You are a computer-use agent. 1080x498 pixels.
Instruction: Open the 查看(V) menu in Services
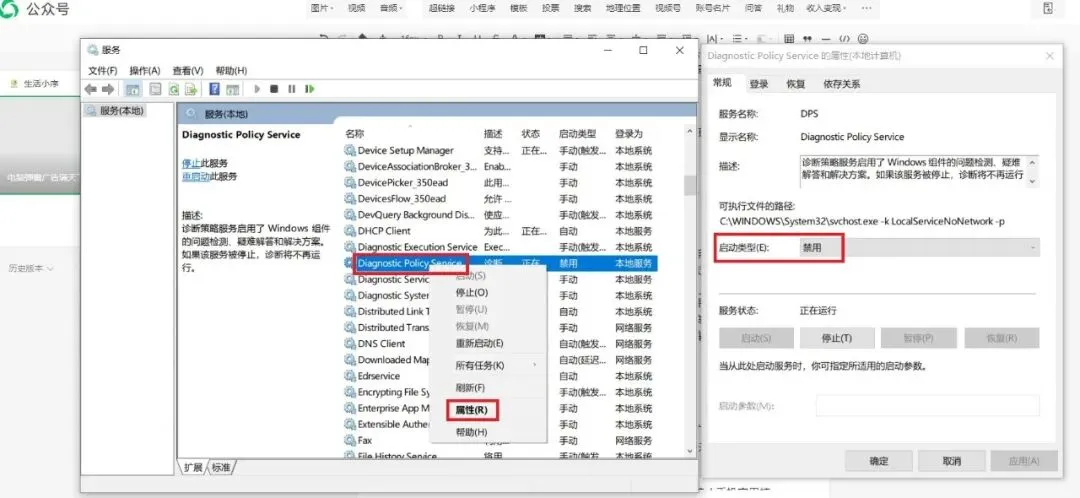click(x=188, y=70)
